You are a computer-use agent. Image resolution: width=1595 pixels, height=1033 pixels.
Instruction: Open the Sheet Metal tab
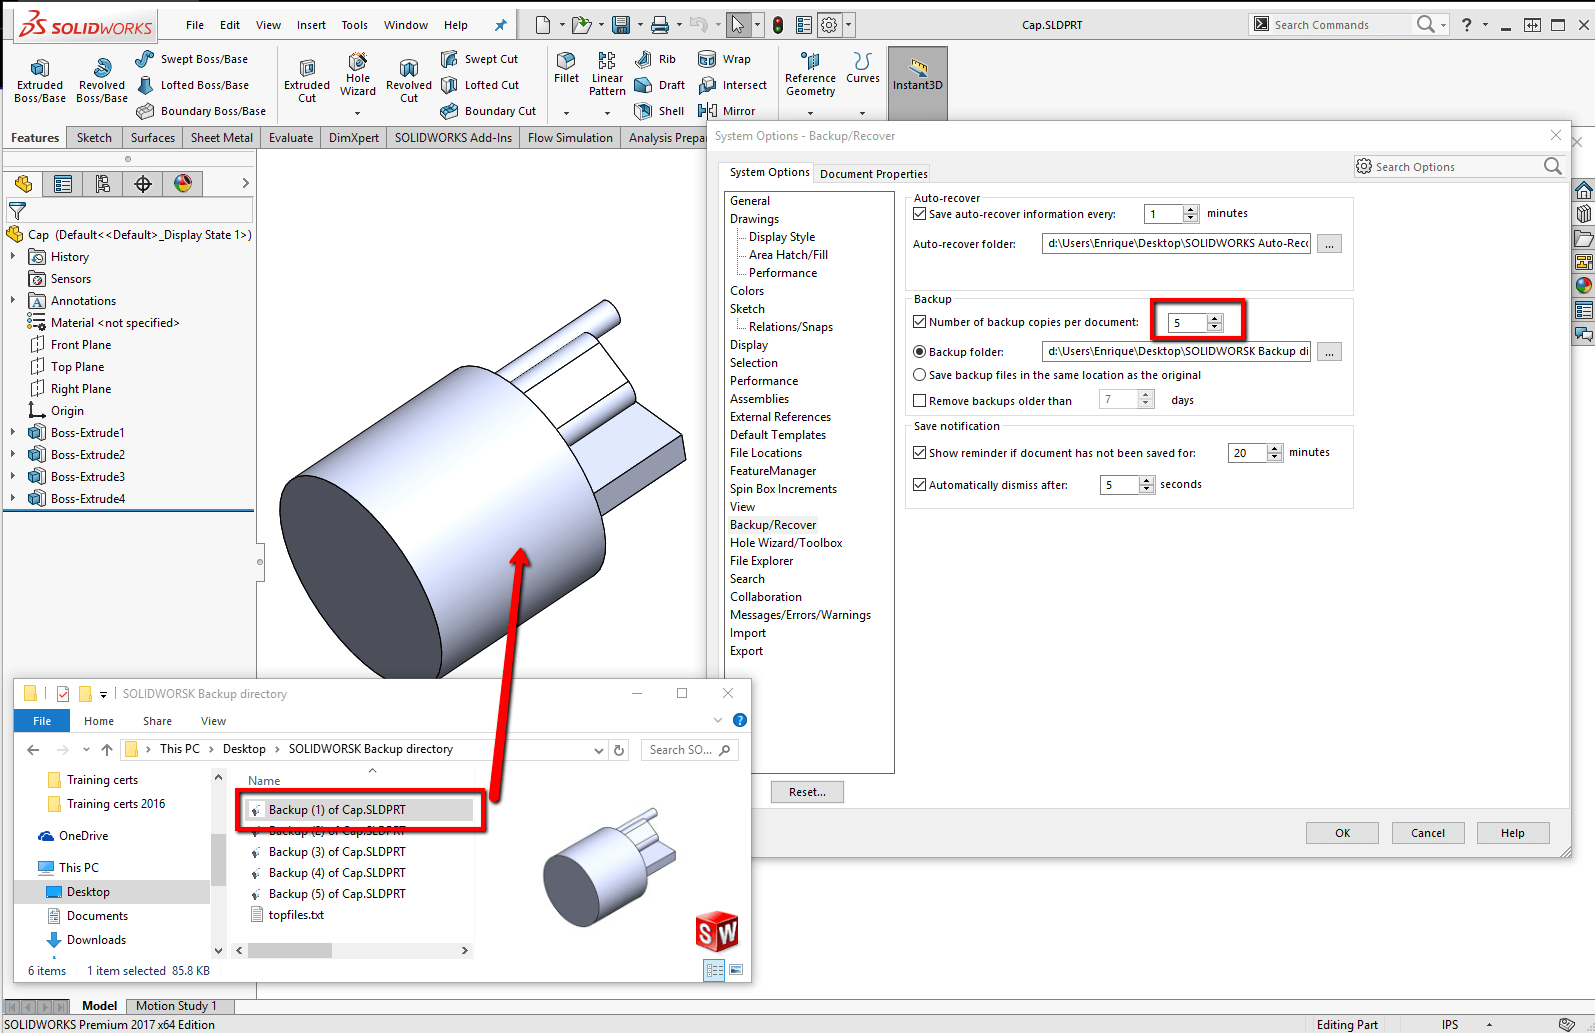pos(221,138)
